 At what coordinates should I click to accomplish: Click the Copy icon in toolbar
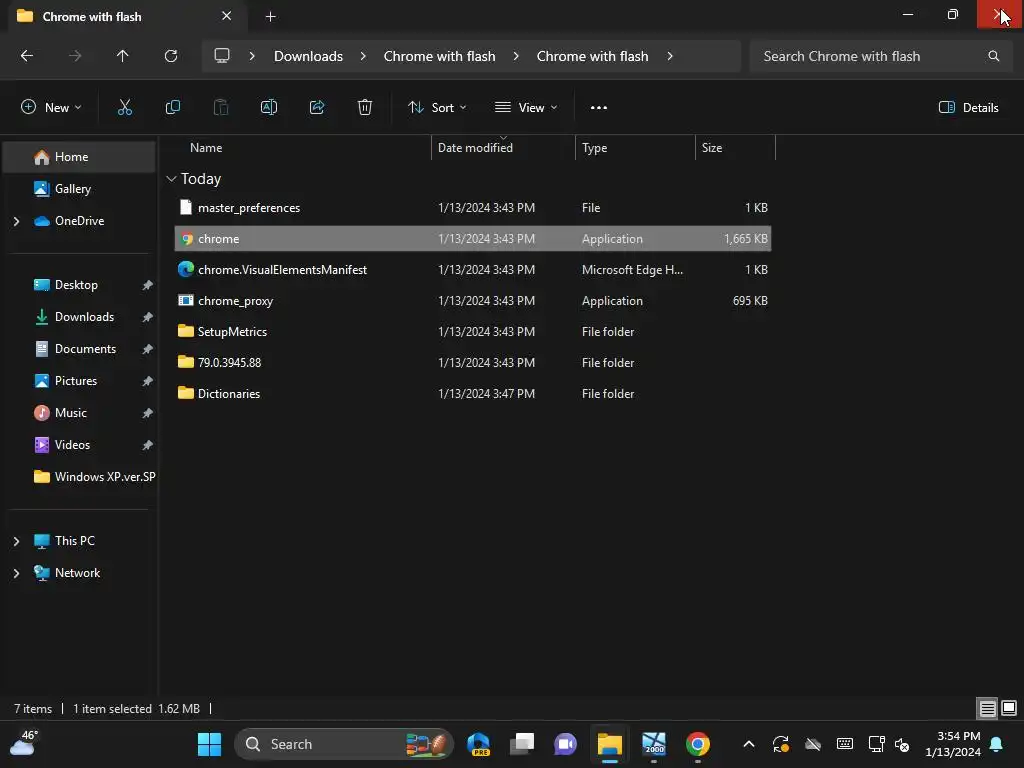172,107
